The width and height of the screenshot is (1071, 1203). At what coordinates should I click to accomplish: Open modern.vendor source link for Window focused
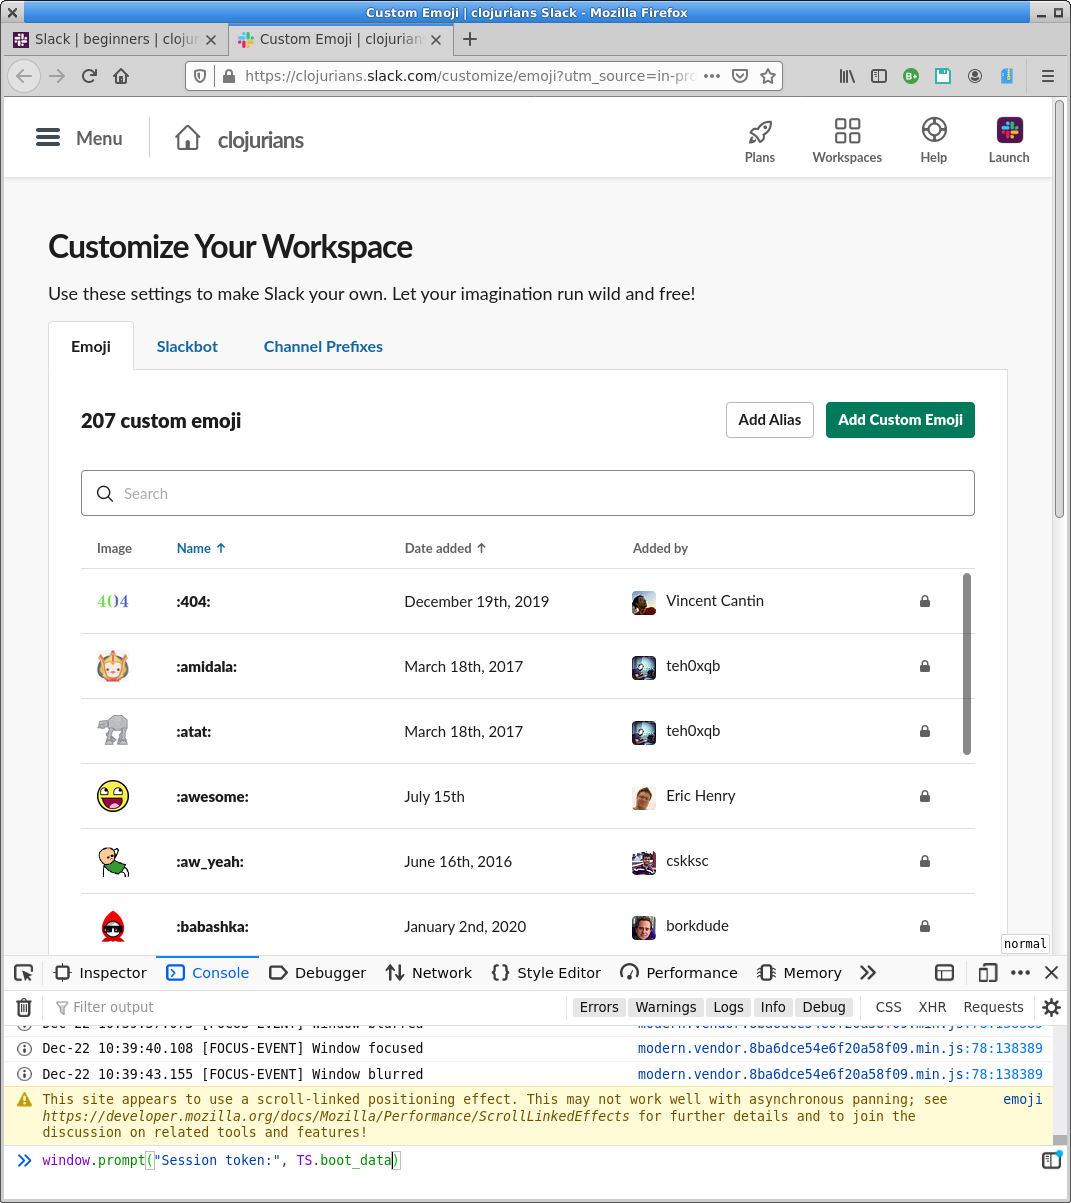(x=840, y=1048)
